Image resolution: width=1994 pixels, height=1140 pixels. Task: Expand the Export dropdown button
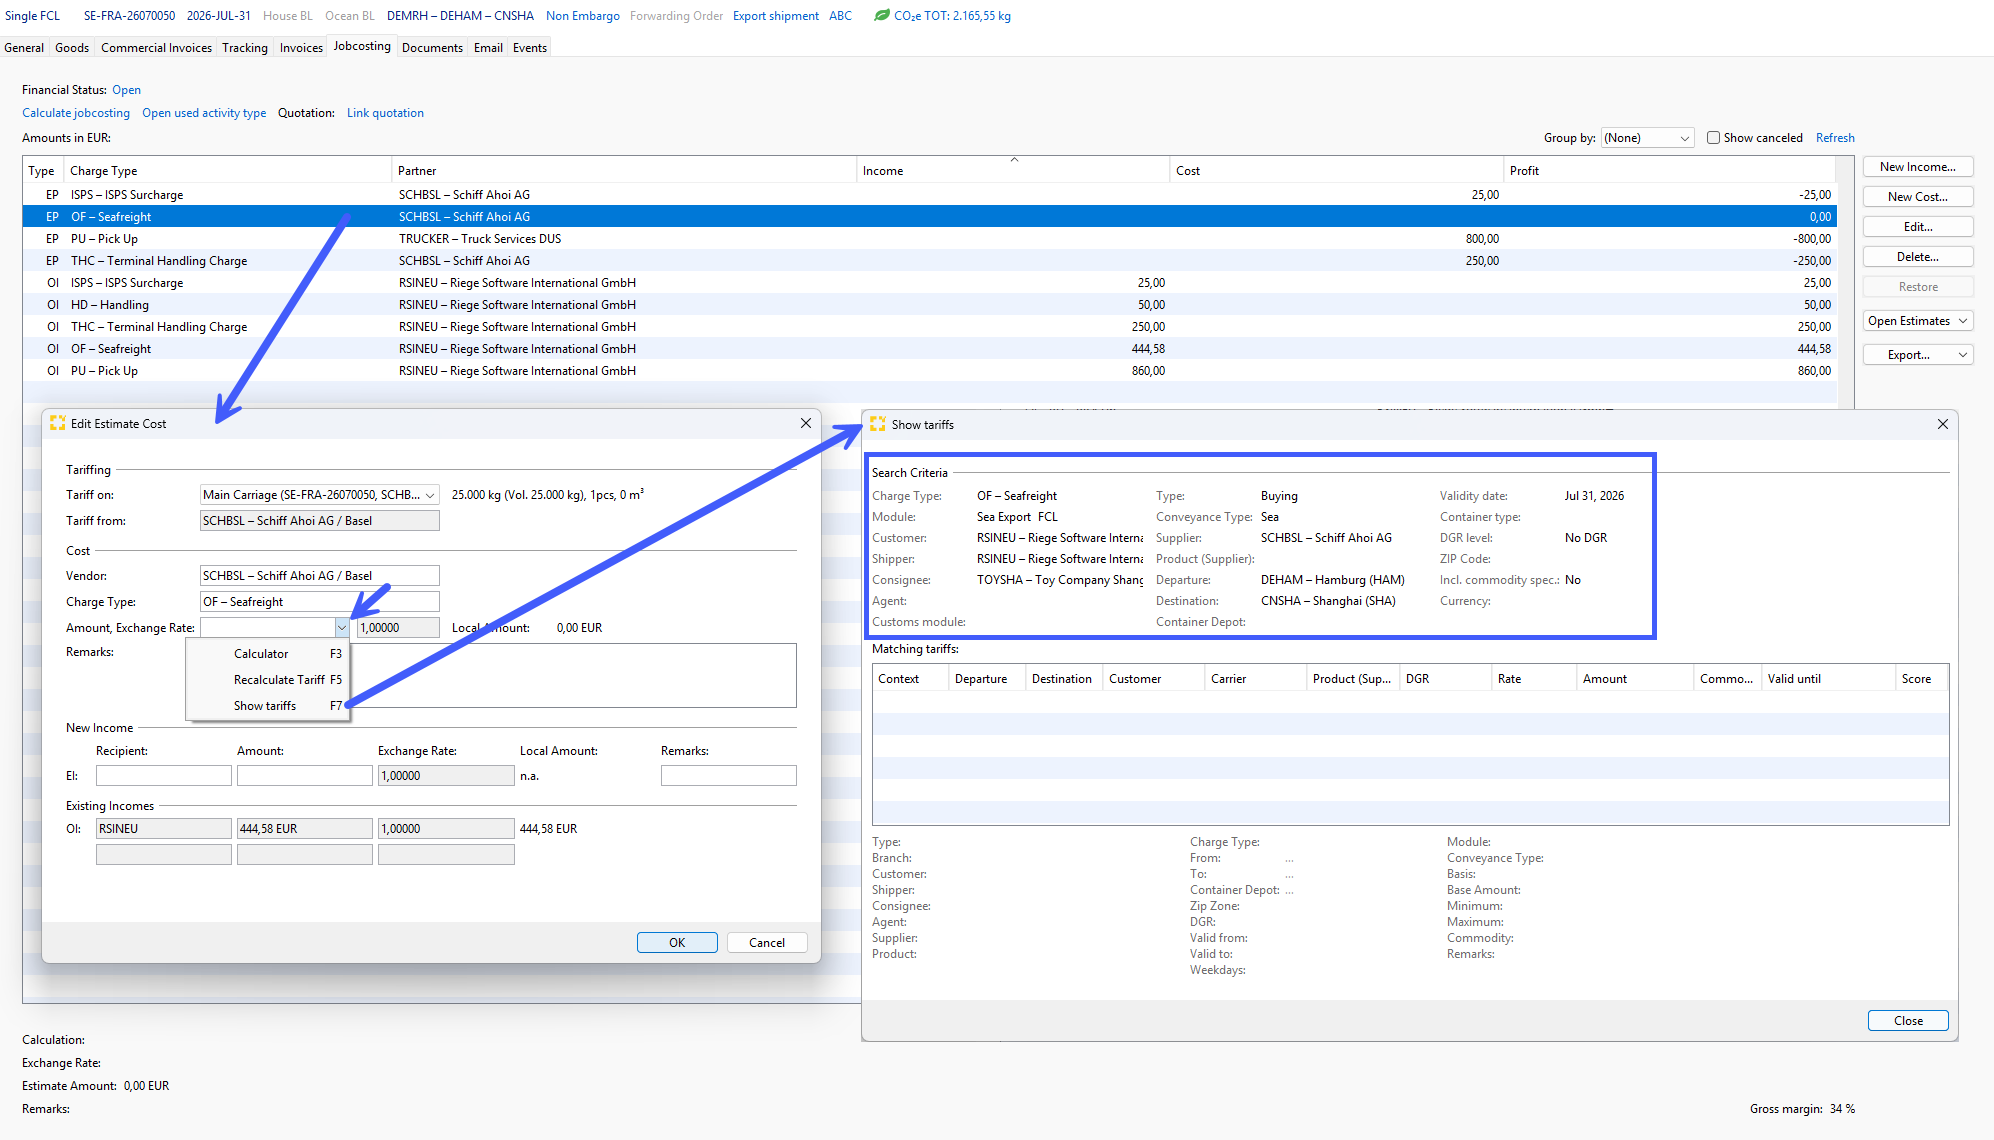pyautogui.click(x=1918, y=355)
